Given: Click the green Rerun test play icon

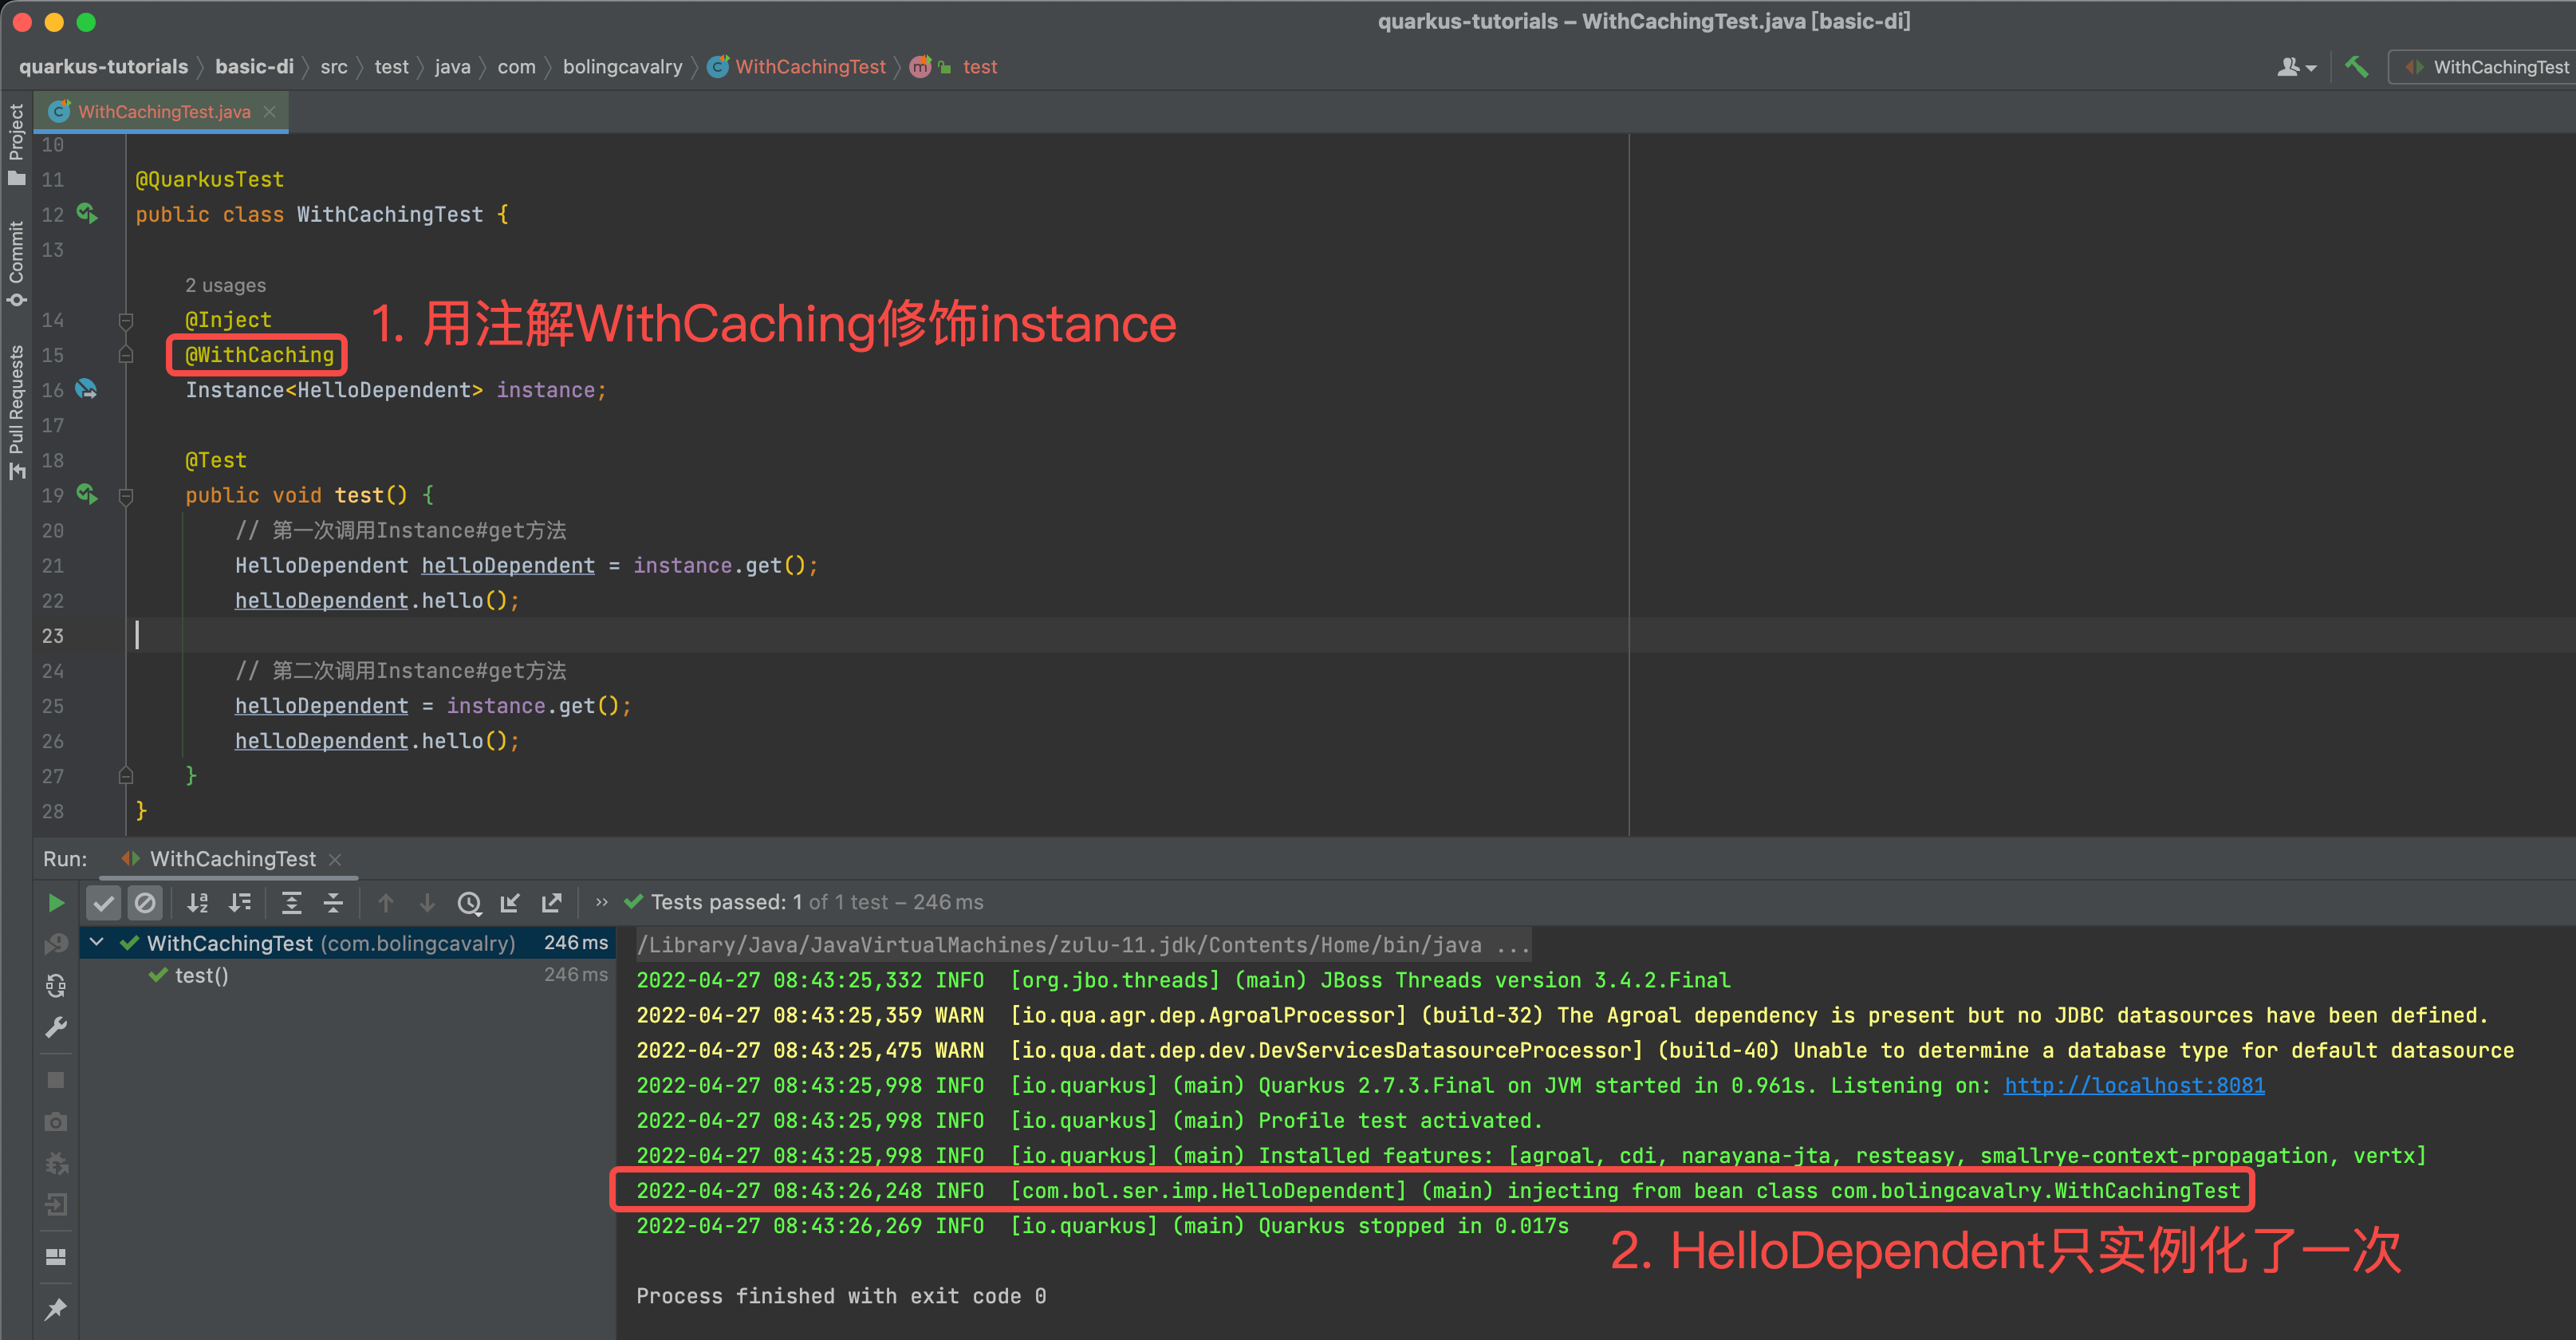Looking at the screenshot, I should tap(56, 903).
